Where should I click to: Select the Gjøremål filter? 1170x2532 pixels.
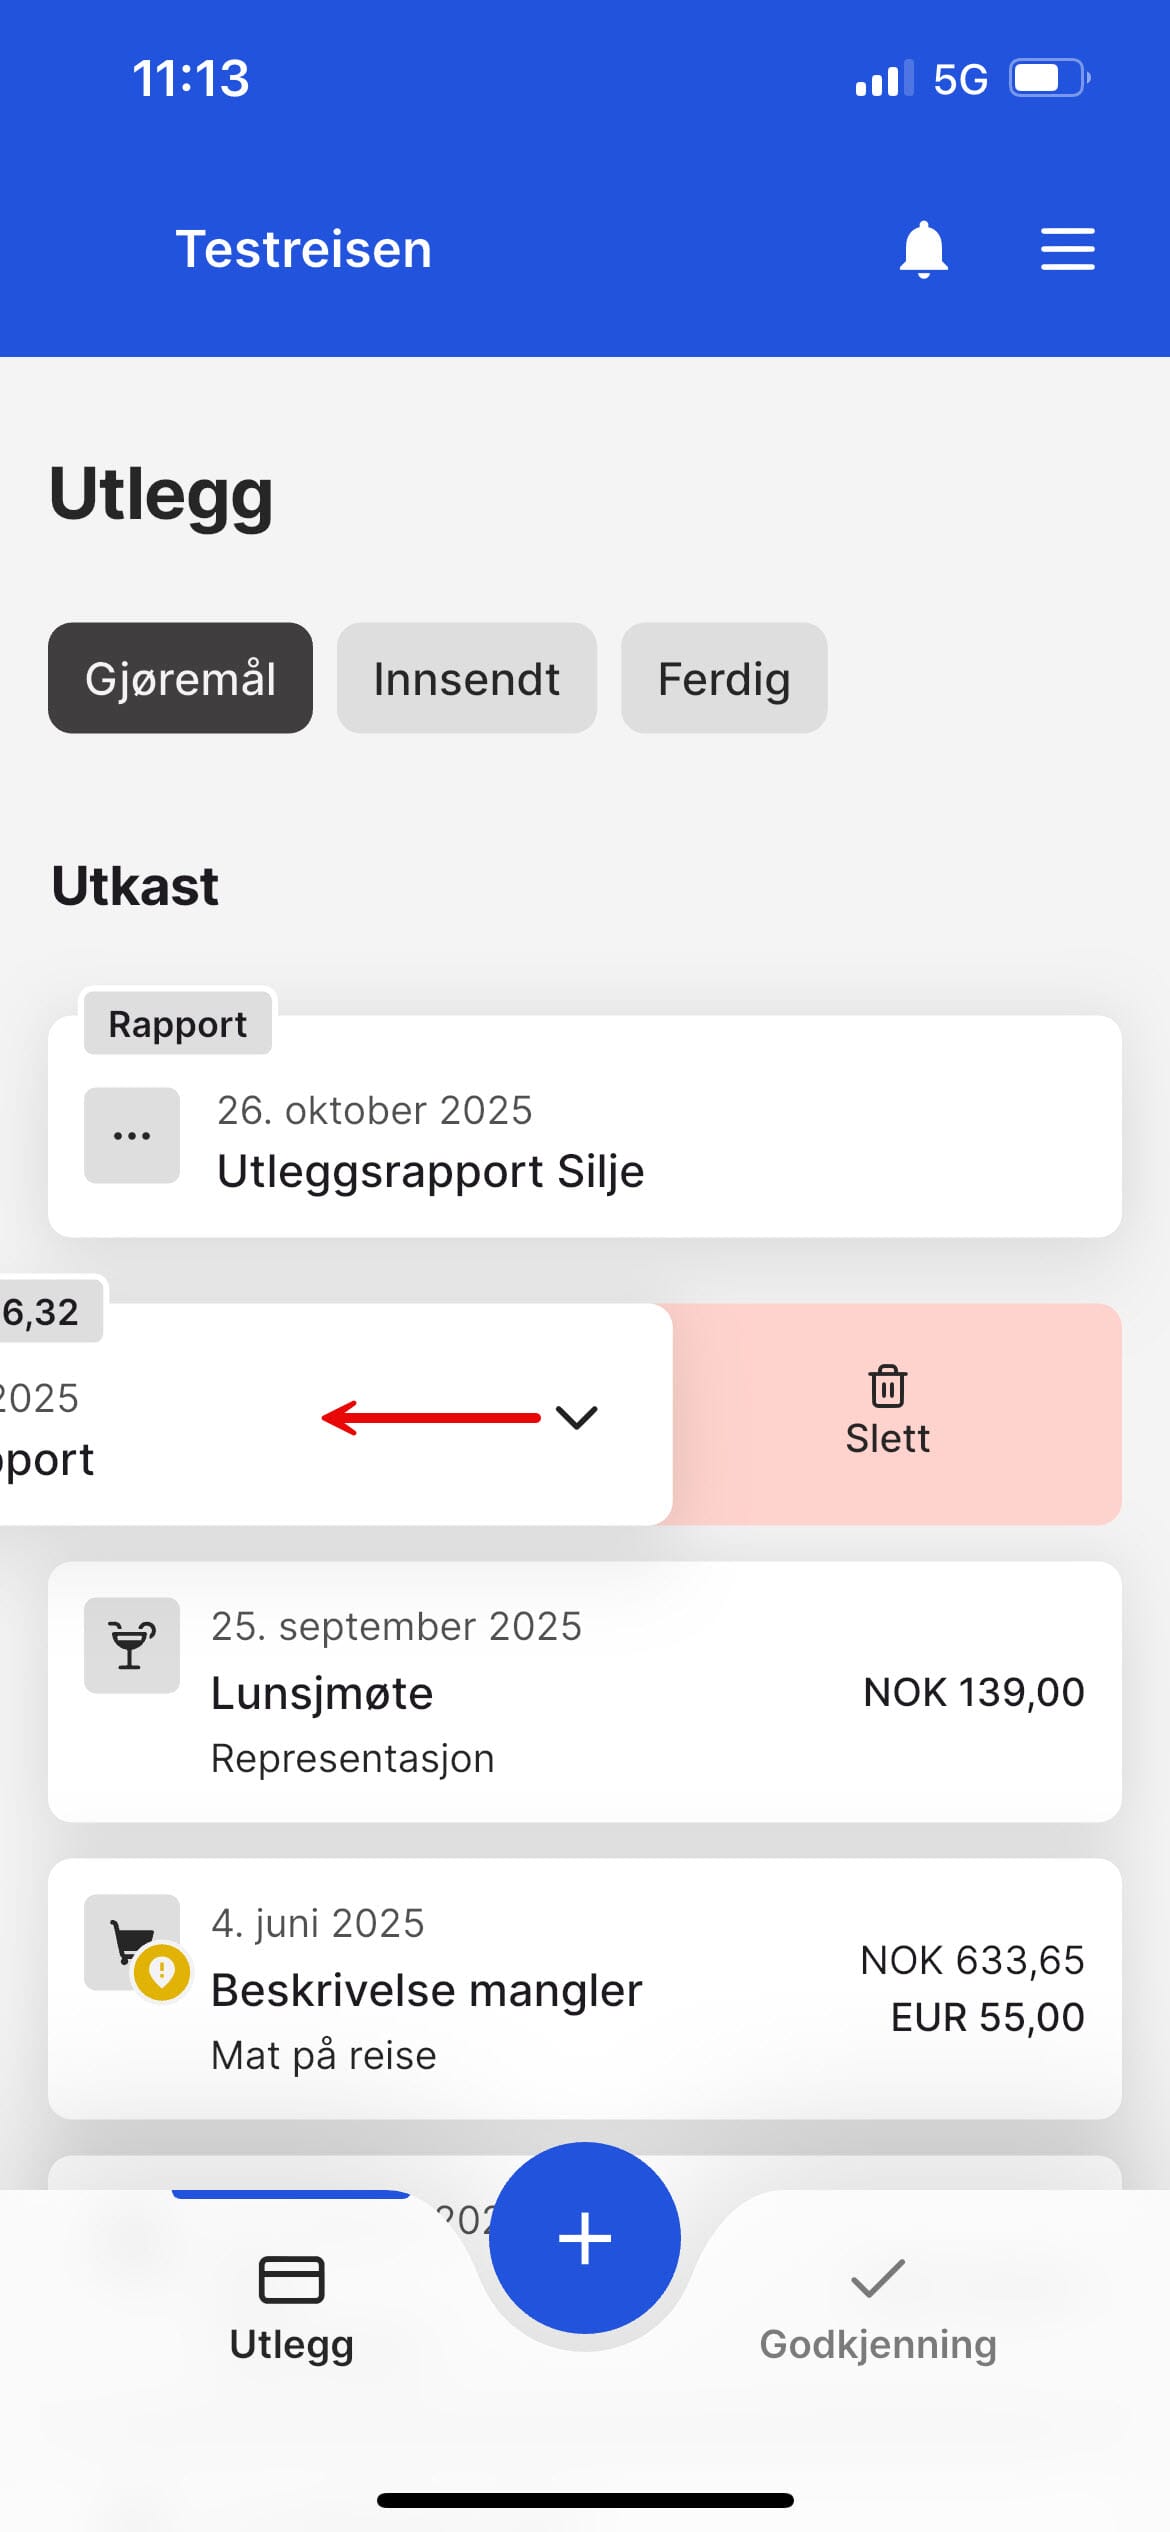coord(180,679)
